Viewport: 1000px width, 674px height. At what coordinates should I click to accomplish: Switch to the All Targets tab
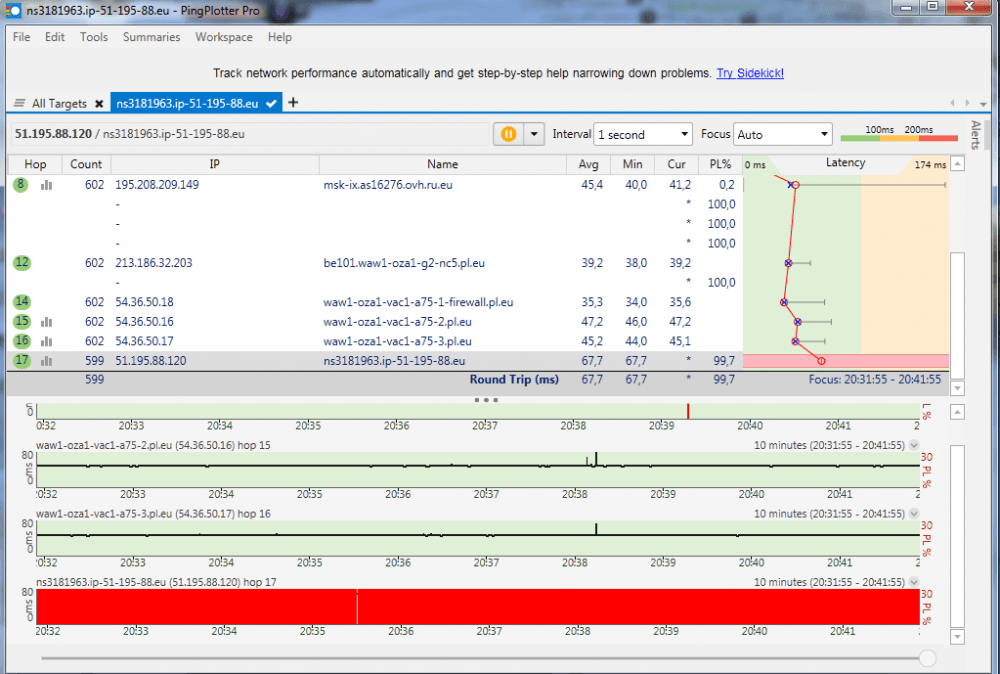58,104
